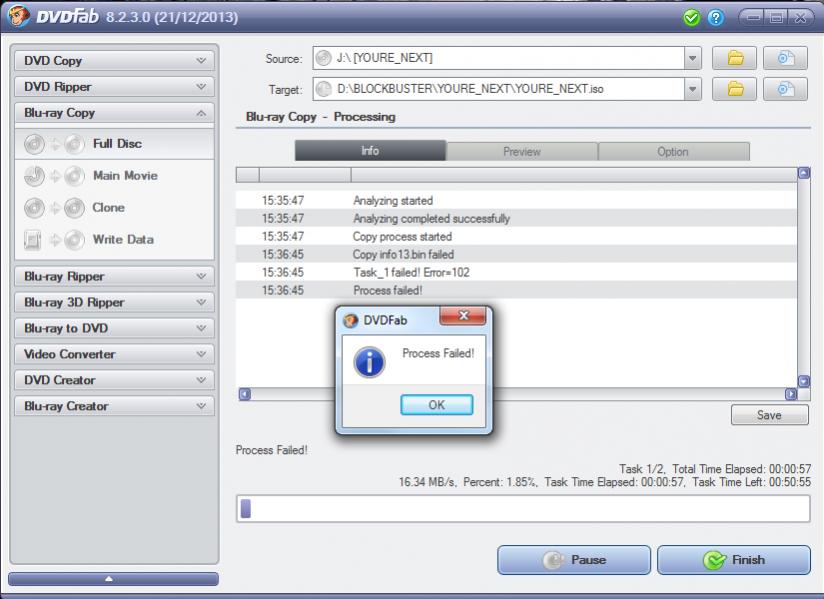Select the 'Copy process started' log row
The image size is (824, 599).
pyautogui.click(x=516, y=236)
